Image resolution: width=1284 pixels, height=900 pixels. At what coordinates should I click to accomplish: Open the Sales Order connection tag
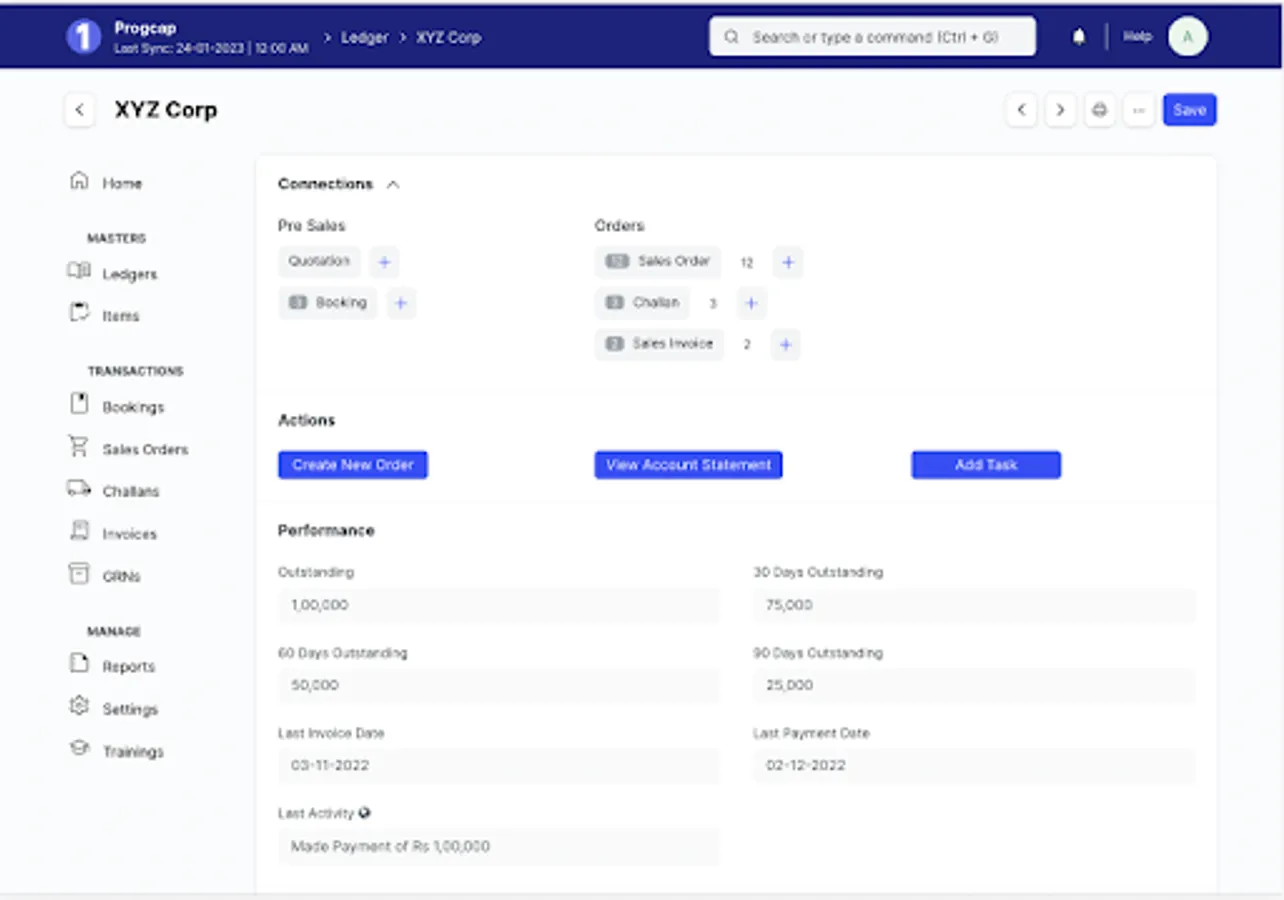[658, 261]
